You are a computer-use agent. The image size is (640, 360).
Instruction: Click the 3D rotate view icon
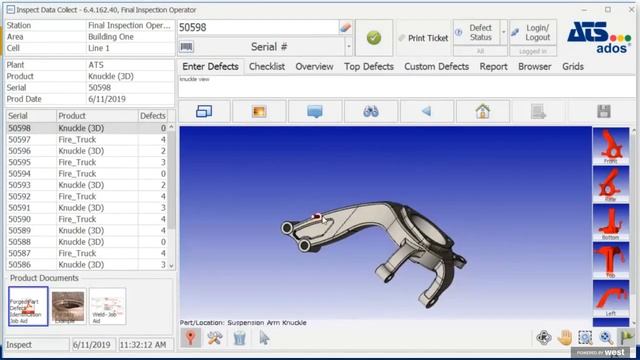coord(544,338)
